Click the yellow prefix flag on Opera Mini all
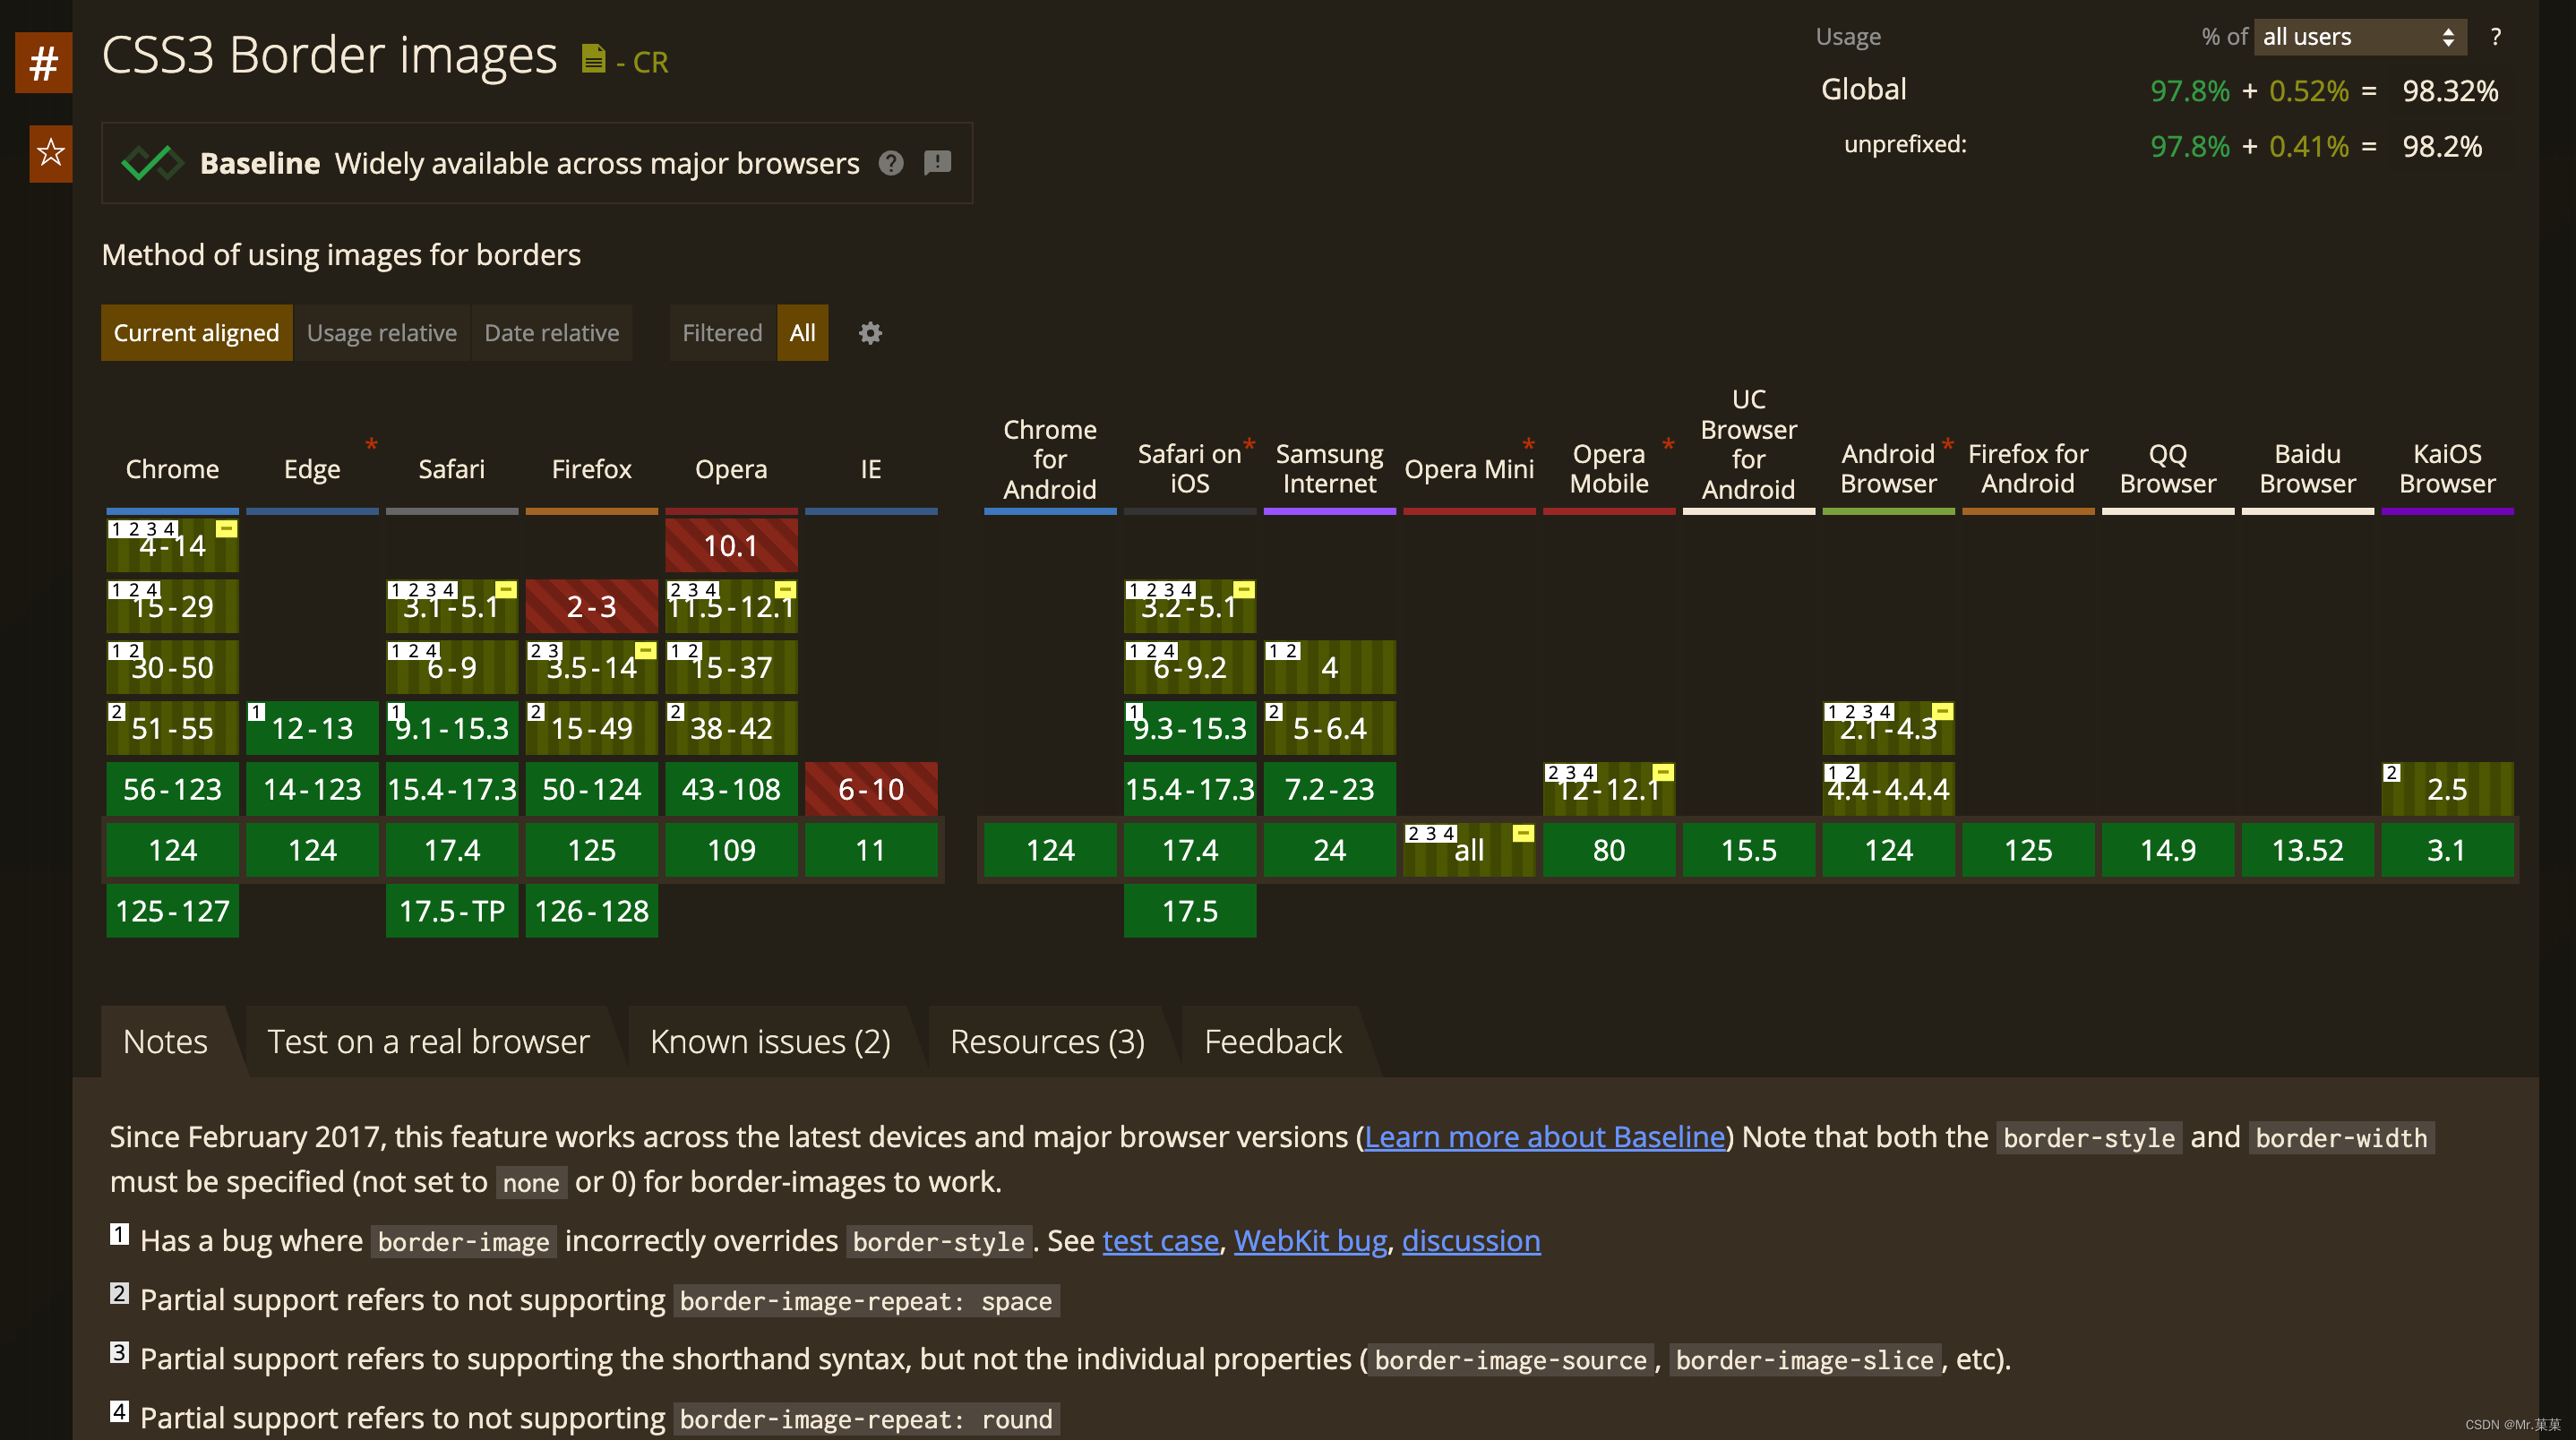Screen dimensions: 2576x1440 point(1523,833)
